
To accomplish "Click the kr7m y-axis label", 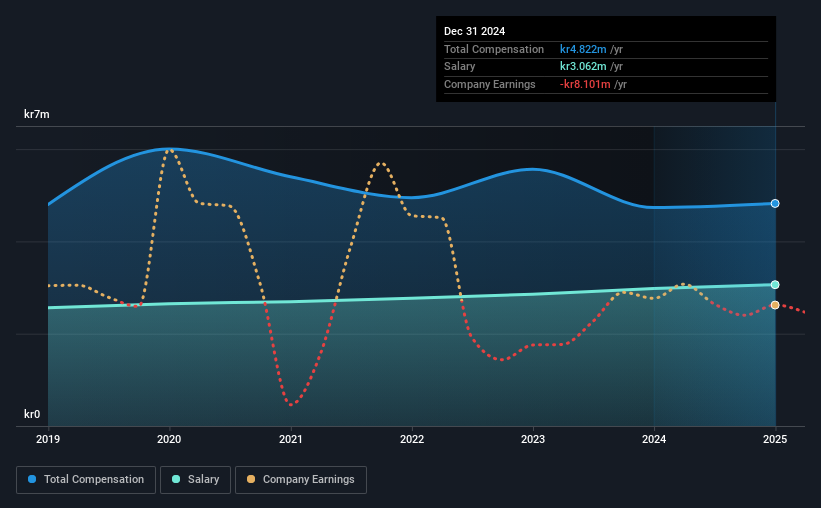I will (x=37, y=114).
